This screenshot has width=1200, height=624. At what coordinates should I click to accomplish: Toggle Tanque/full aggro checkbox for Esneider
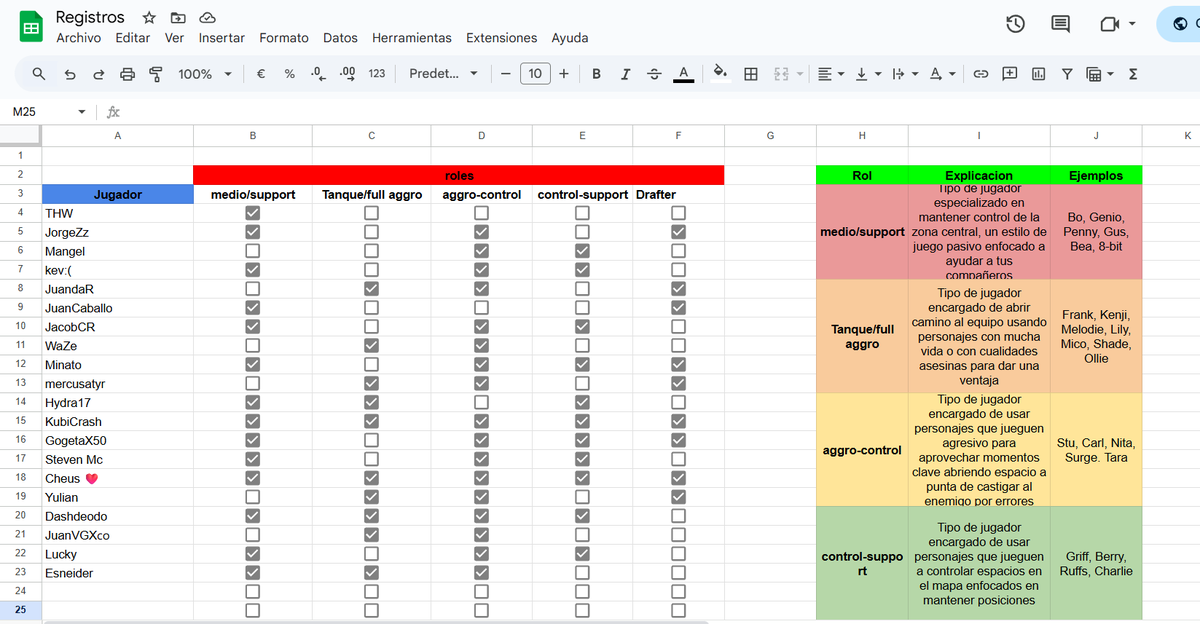tap(371, 573)
